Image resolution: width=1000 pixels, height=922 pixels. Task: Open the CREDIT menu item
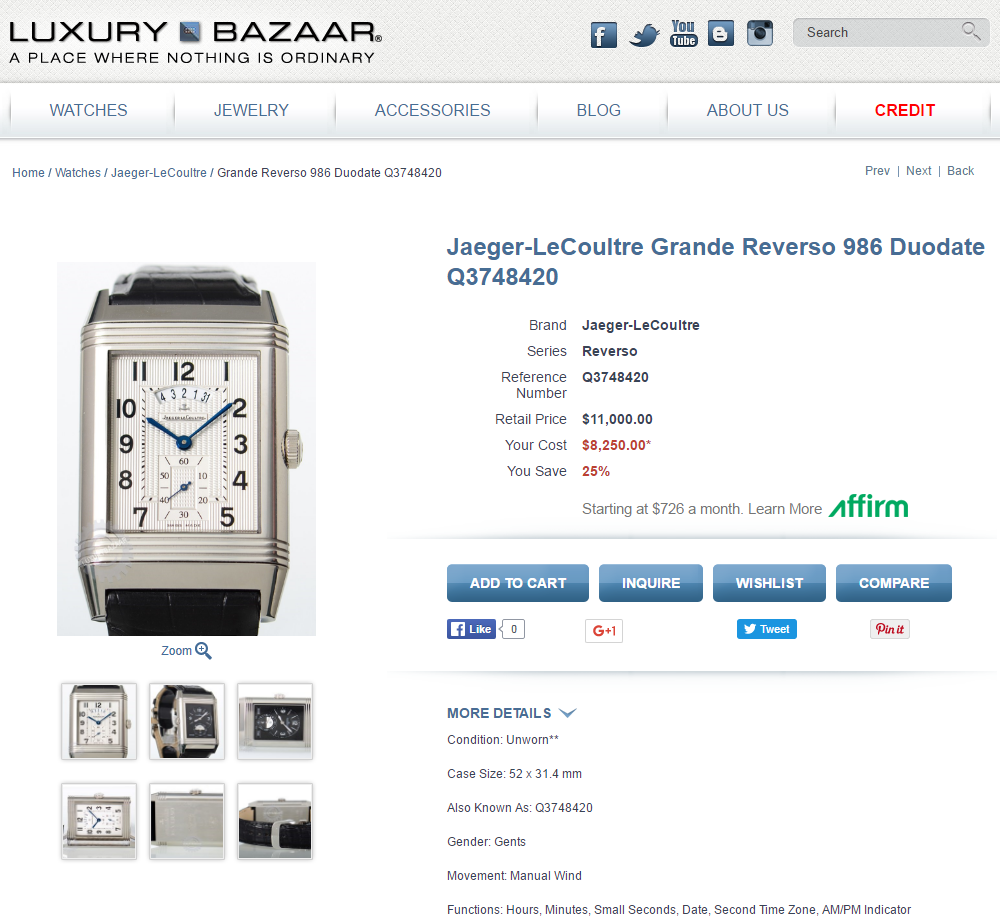tap(904, 110)
